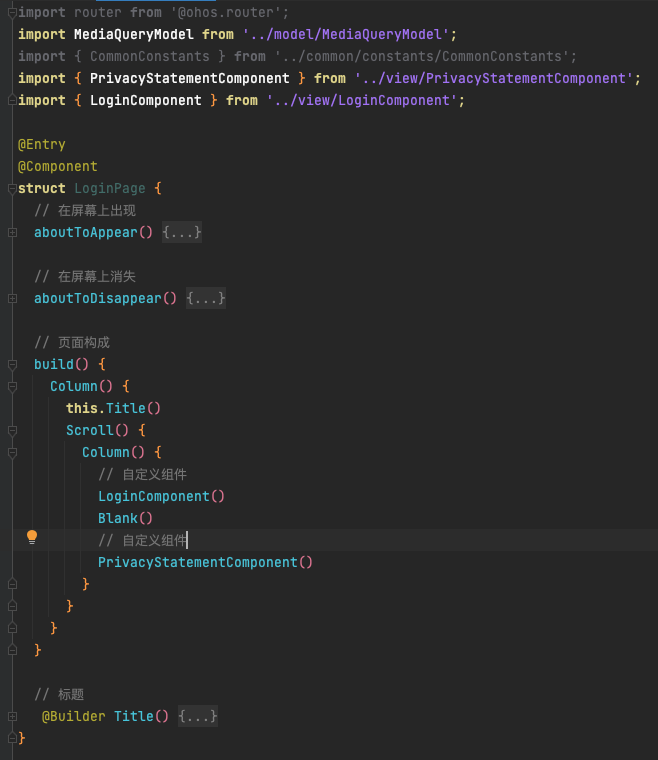Expand the folded aboutToDisappear() body
658x760 pixels.
(13, 299)
